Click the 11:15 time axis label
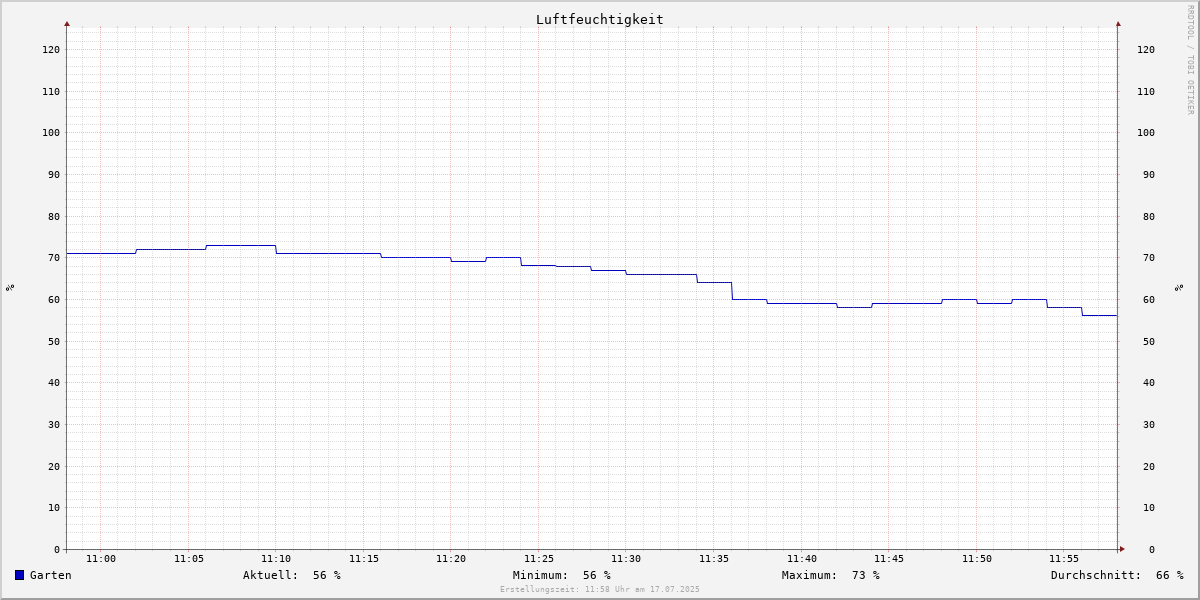 (x=364, y=559)
